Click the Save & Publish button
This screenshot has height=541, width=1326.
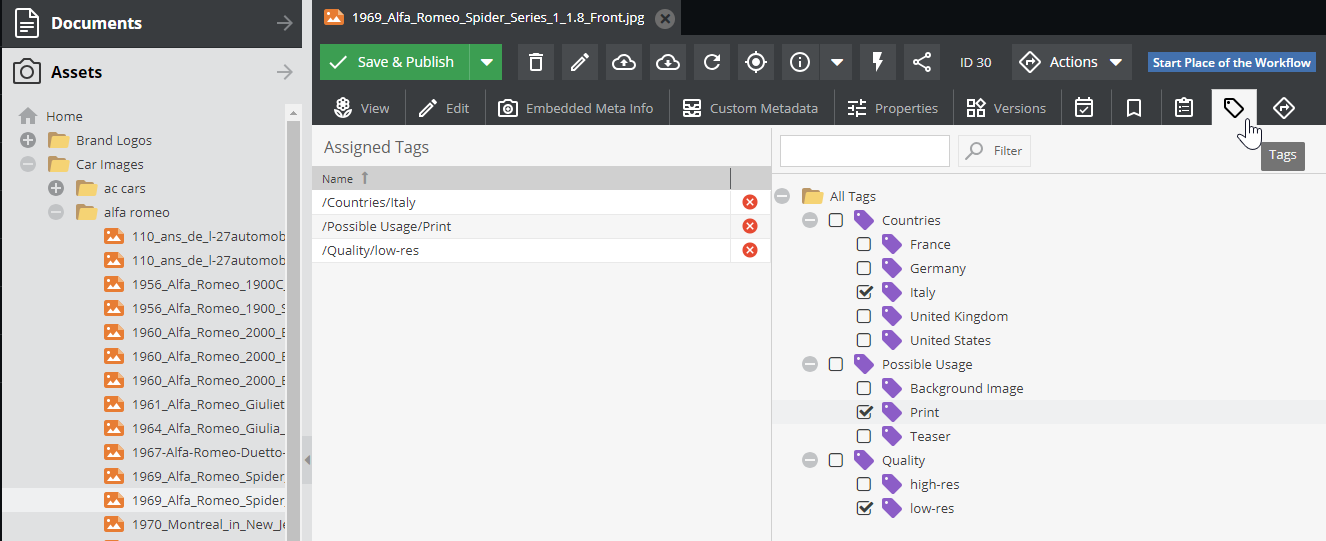[394, 62]
